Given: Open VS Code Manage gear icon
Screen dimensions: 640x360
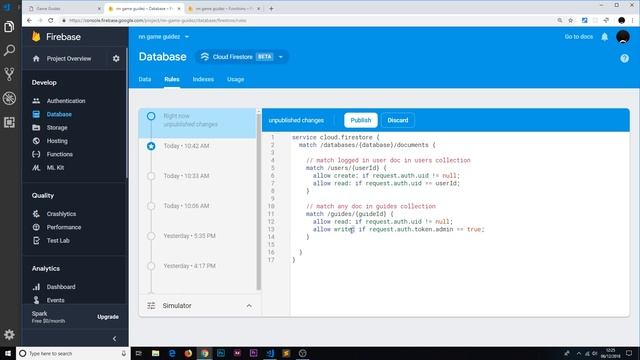Looking at the screenshot, I should 9,335.
